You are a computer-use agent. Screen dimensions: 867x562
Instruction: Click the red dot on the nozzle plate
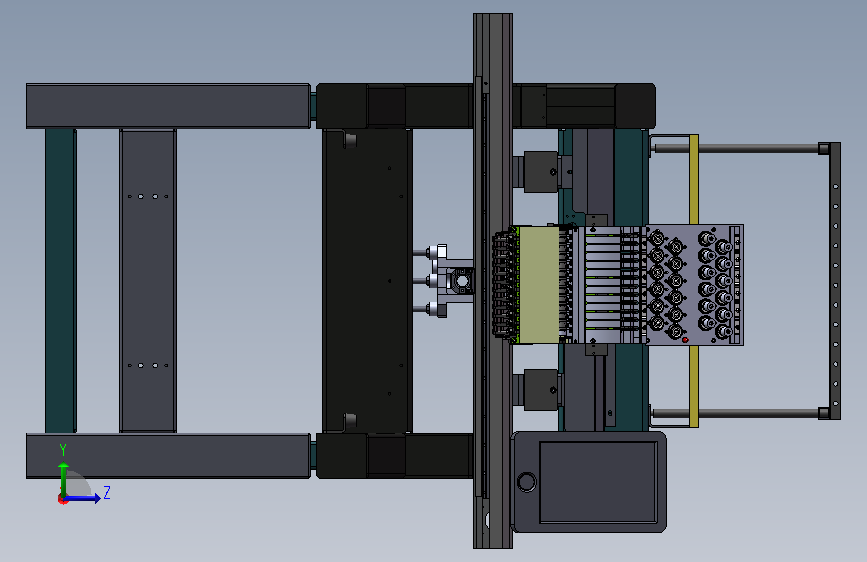[x=685, y=340]
